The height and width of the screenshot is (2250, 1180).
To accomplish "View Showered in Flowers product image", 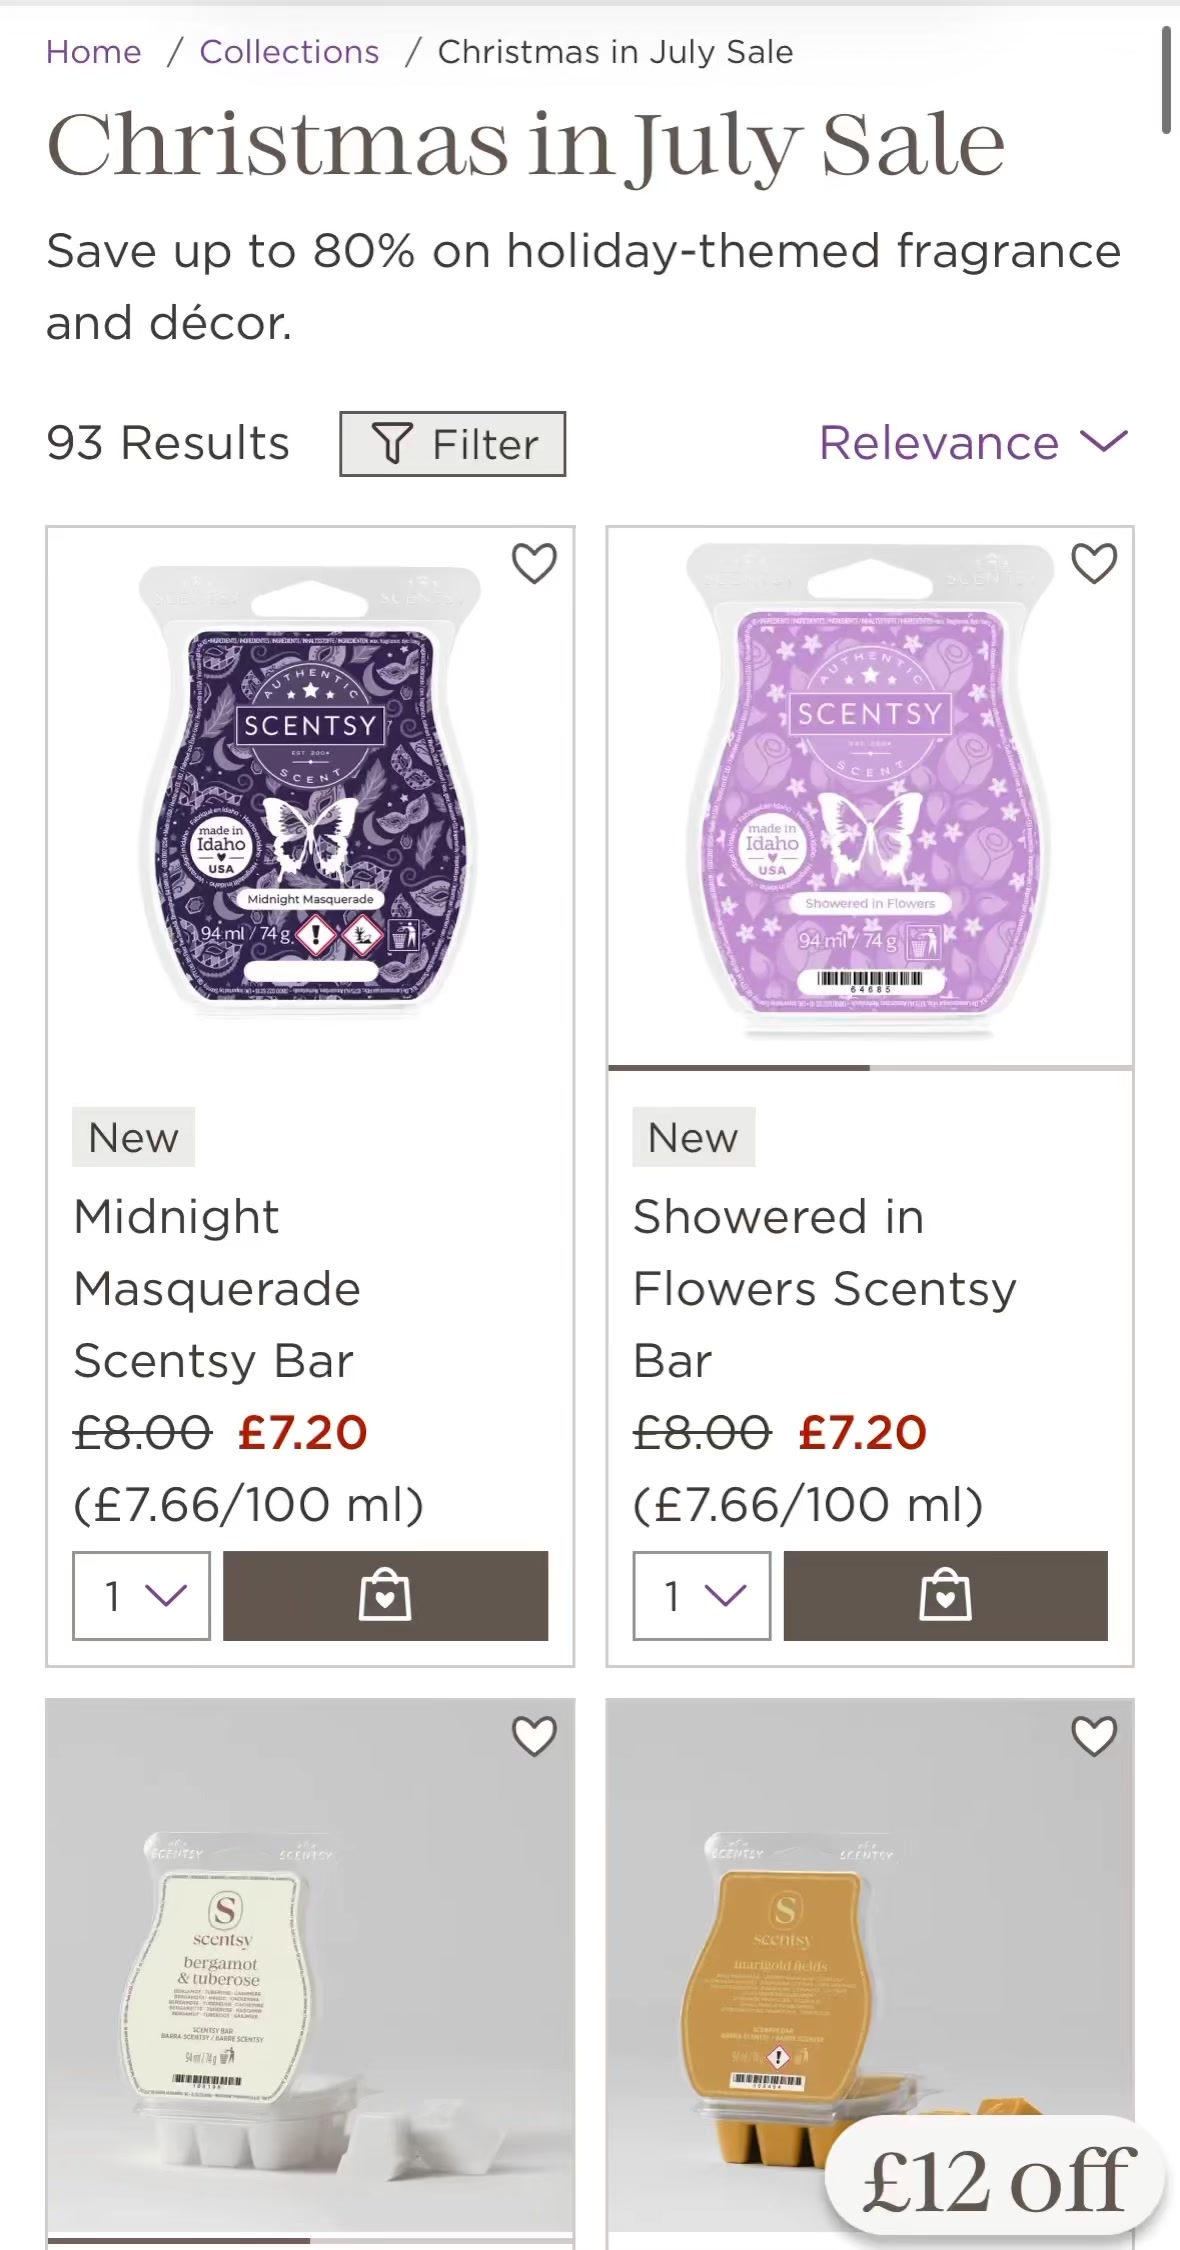I will (870, 790).
